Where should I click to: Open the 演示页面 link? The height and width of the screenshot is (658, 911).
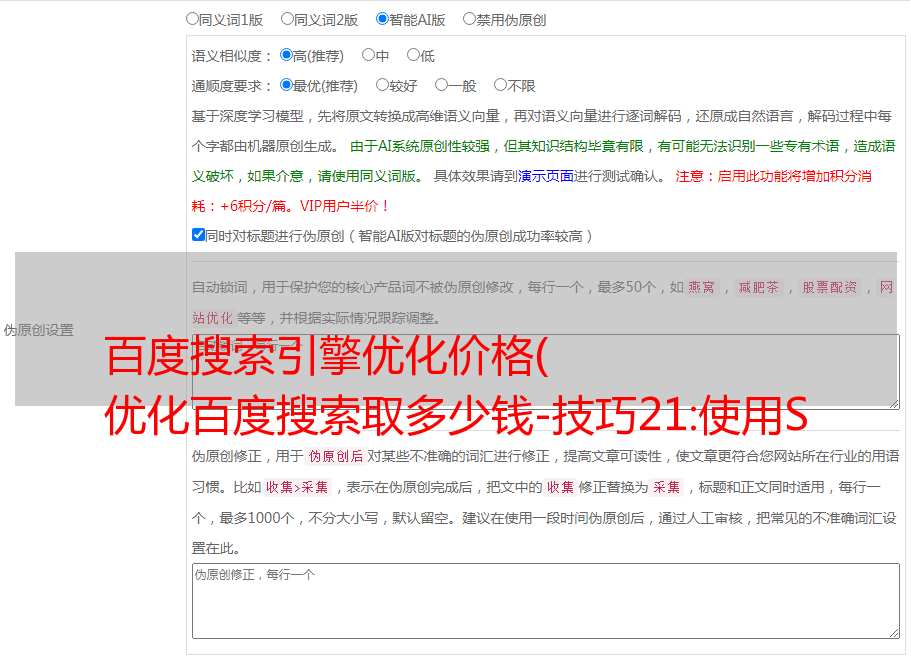tap(545, 176)
